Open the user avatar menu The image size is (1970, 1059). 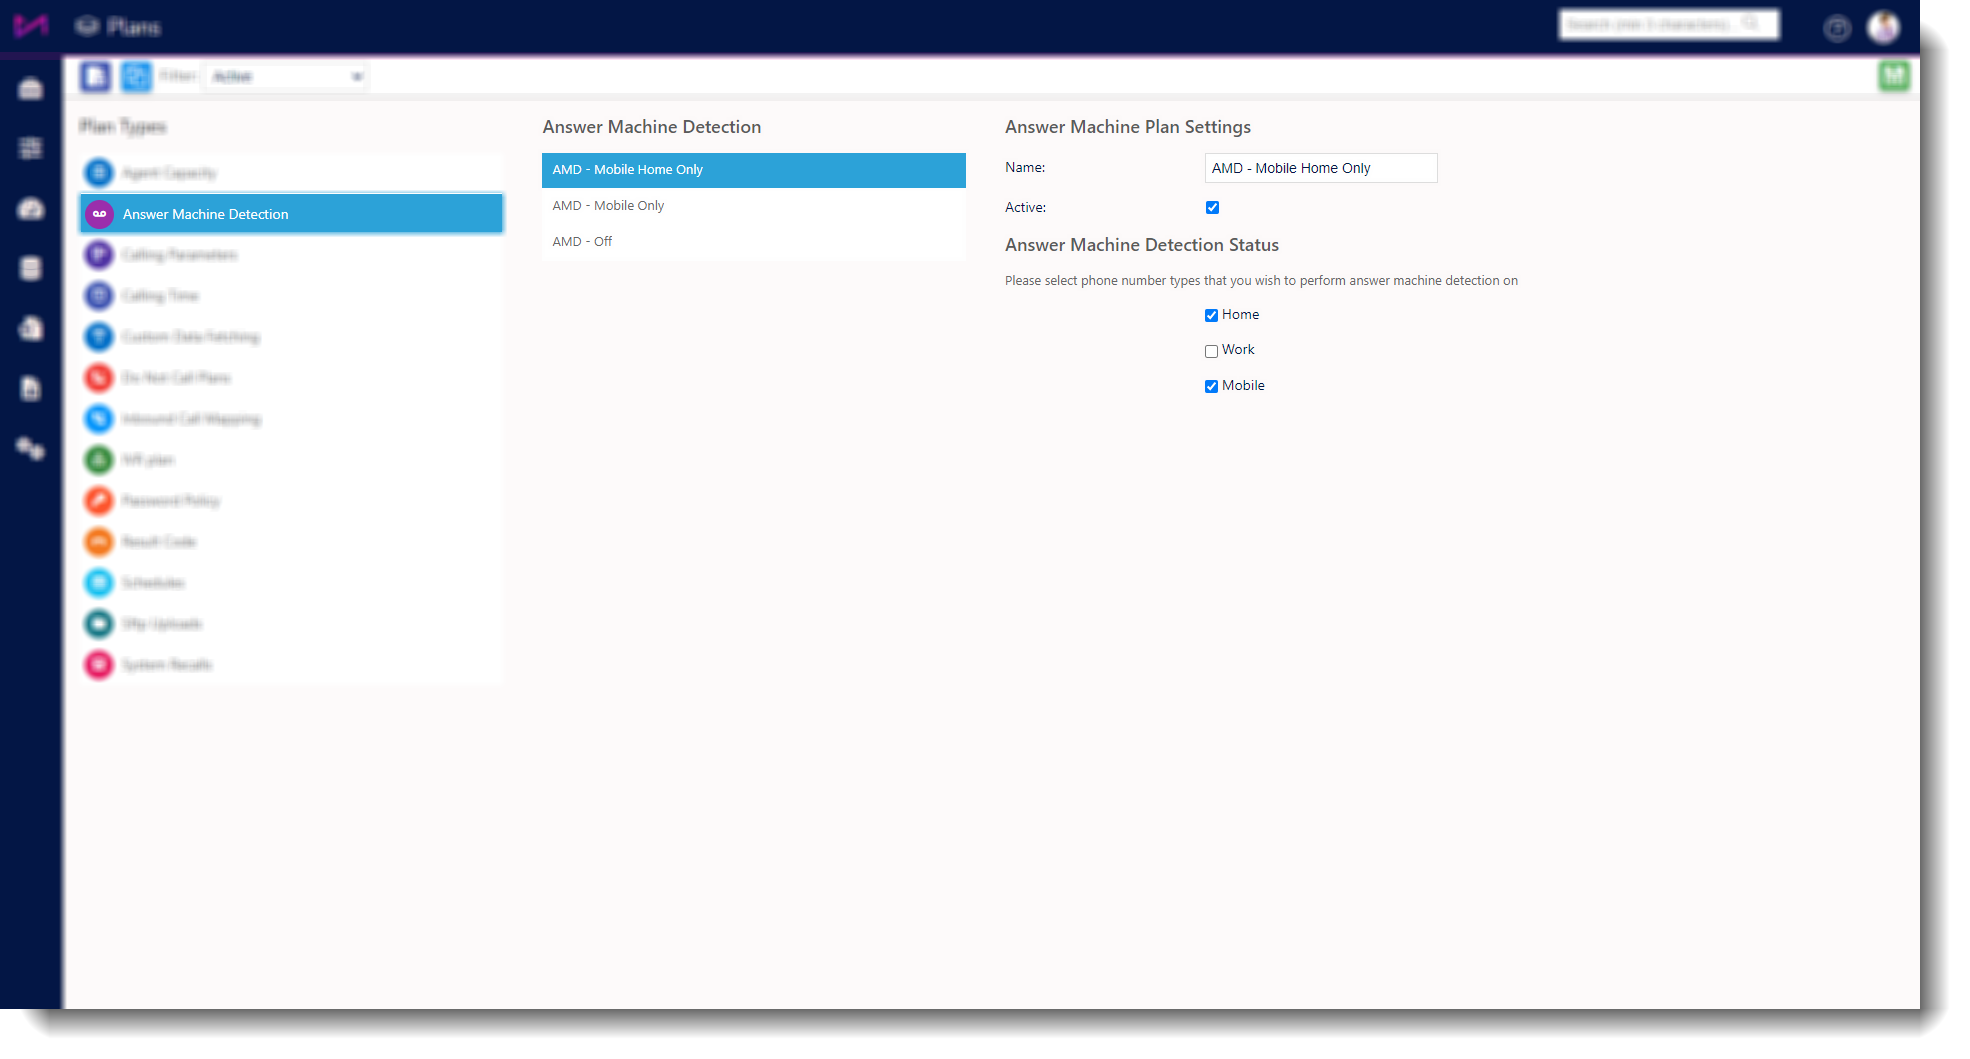[x=1884, y=27]
